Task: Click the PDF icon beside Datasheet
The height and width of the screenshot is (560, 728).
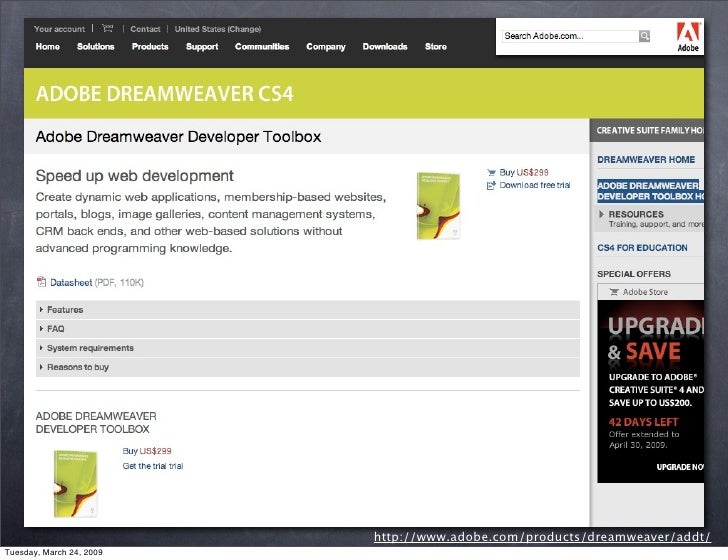Action: point(41,282)
